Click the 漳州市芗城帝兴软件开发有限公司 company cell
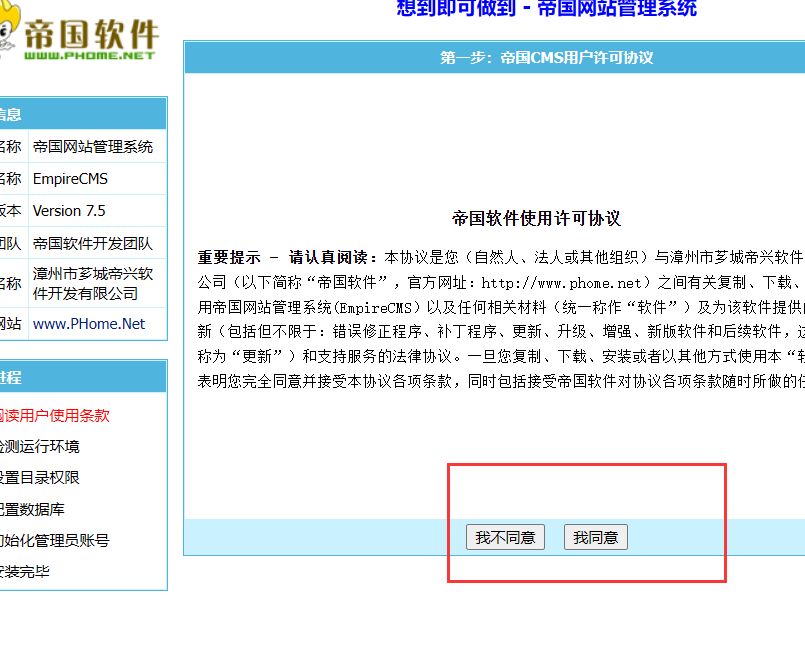 93,283
